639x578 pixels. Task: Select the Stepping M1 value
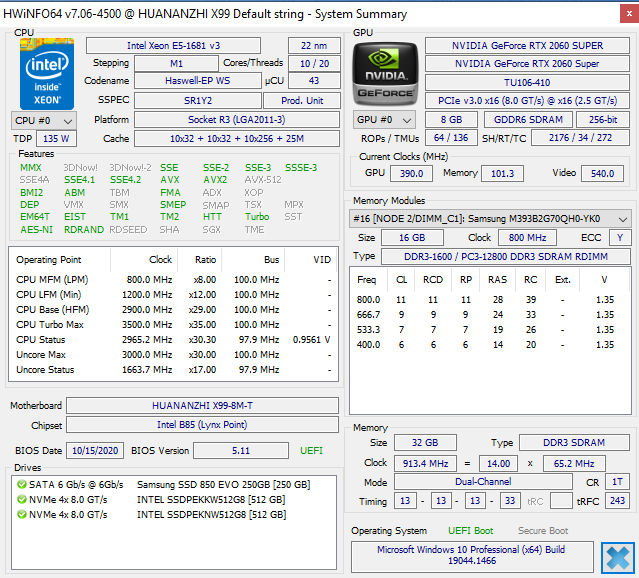tap(176, 64)
